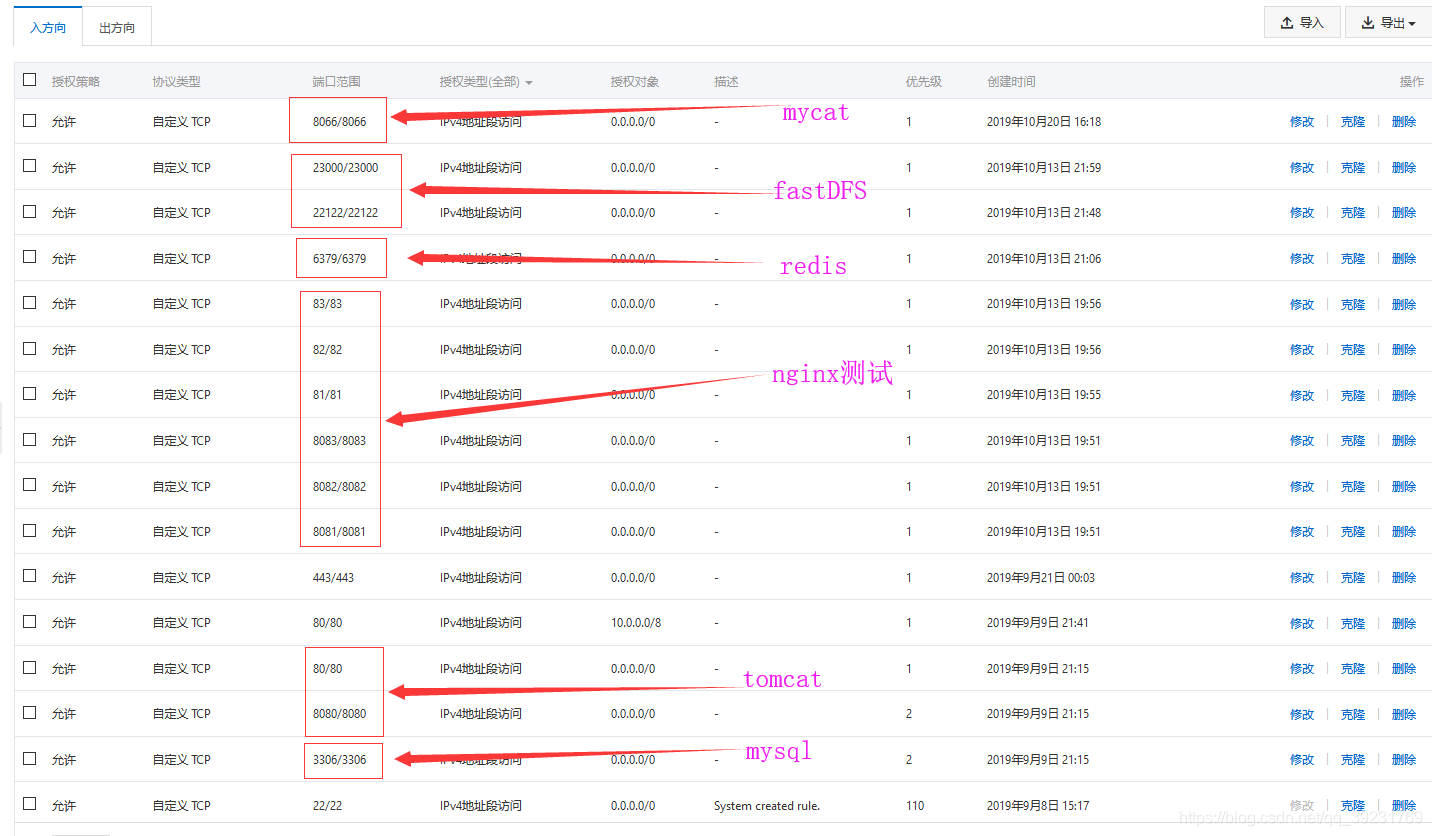Image resolution: width=1432 pixels, height=836 pixels.
Task: Click 修改 for the 83/83 rule
Action: [1302, 304]
